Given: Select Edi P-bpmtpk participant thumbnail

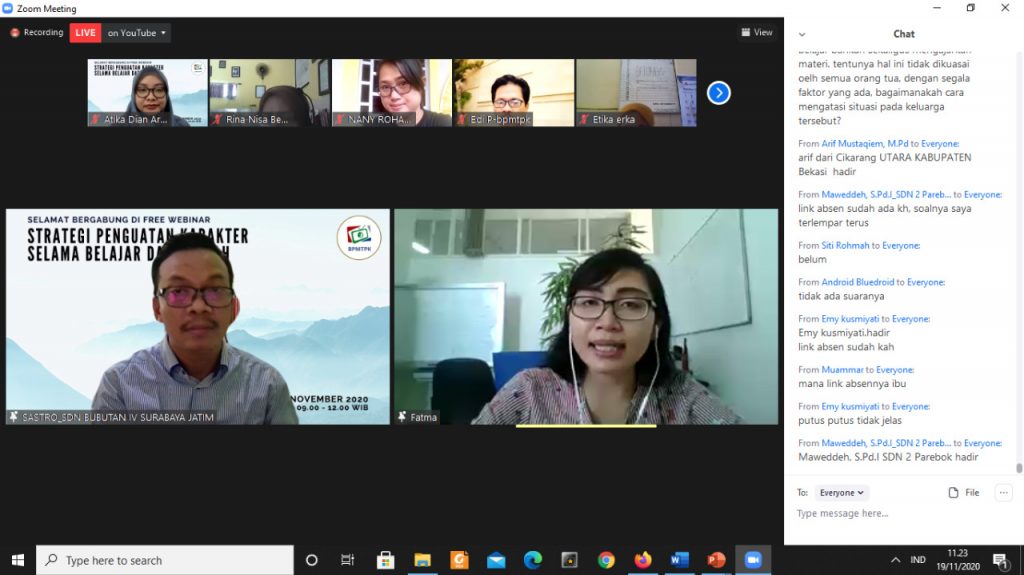Looking at the screenshot, I should 514,93.
